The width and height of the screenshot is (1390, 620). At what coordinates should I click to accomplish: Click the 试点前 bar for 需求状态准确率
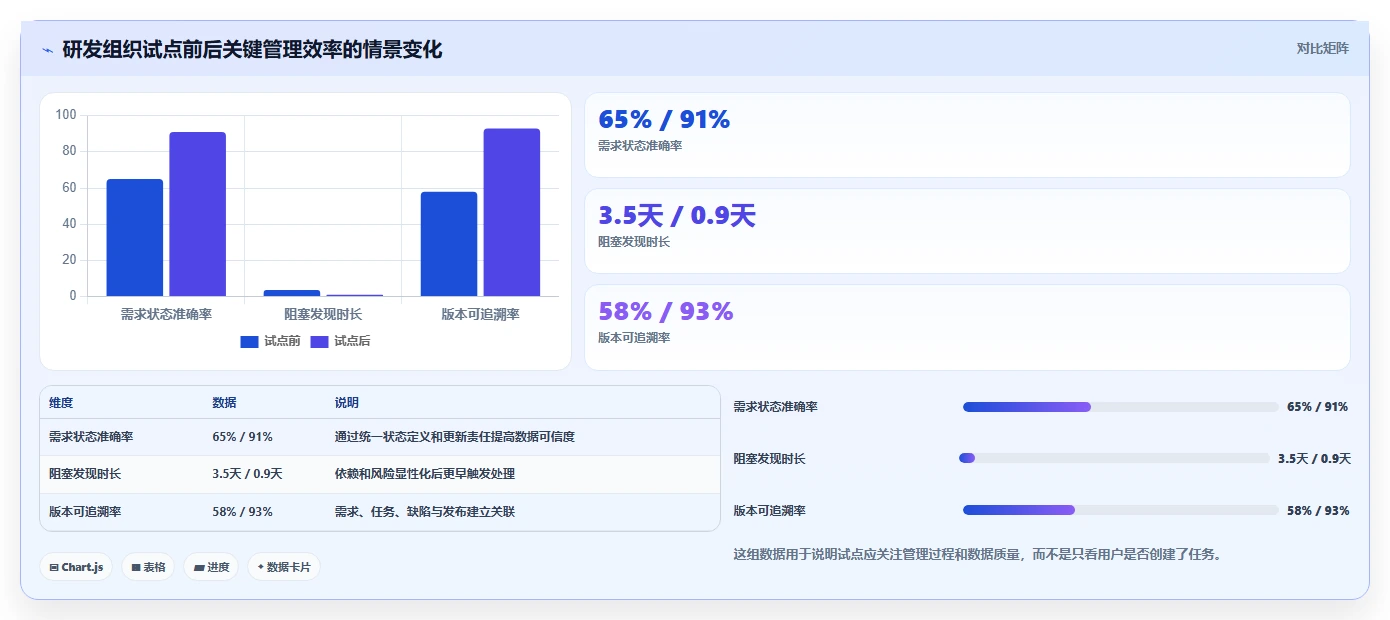click(135, 238)
